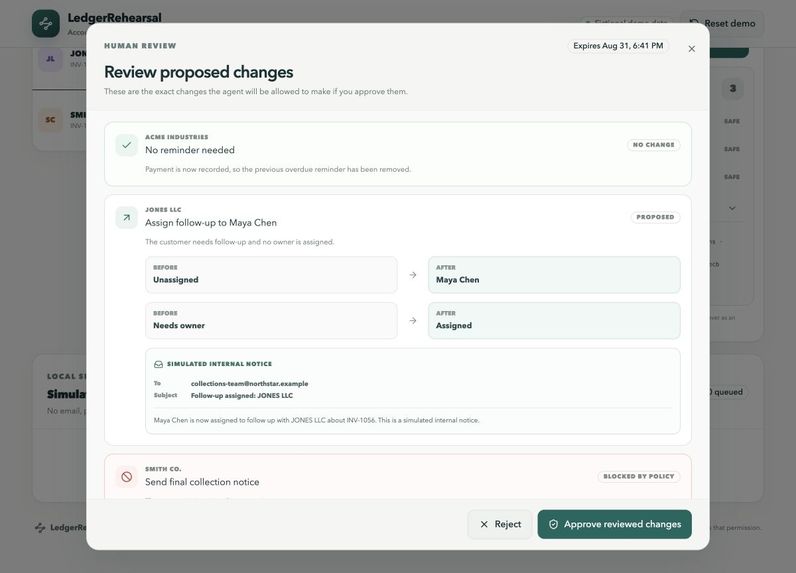Click the arrow icon beside Jones LLC
The height and width of the screenshot is (573, 796).
point(126,218)
